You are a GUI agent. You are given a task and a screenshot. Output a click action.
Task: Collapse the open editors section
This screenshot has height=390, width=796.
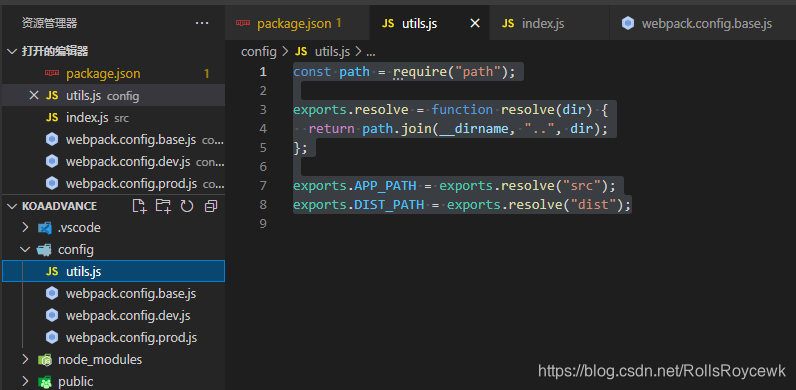11,51
